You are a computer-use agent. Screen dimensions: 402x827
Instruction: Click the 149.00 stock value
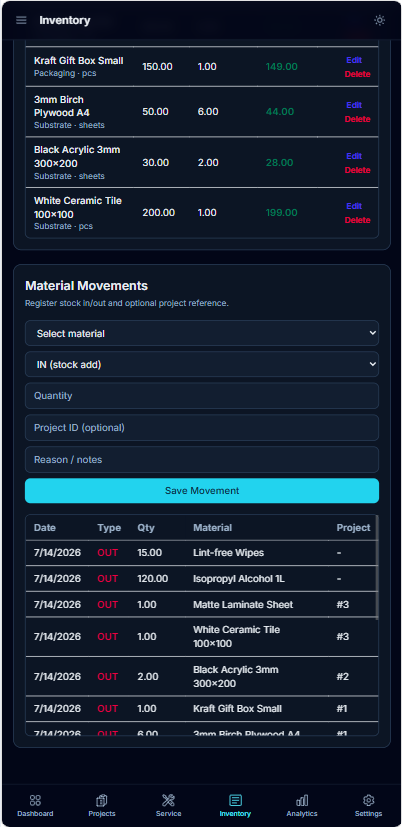tap(282, 67)
